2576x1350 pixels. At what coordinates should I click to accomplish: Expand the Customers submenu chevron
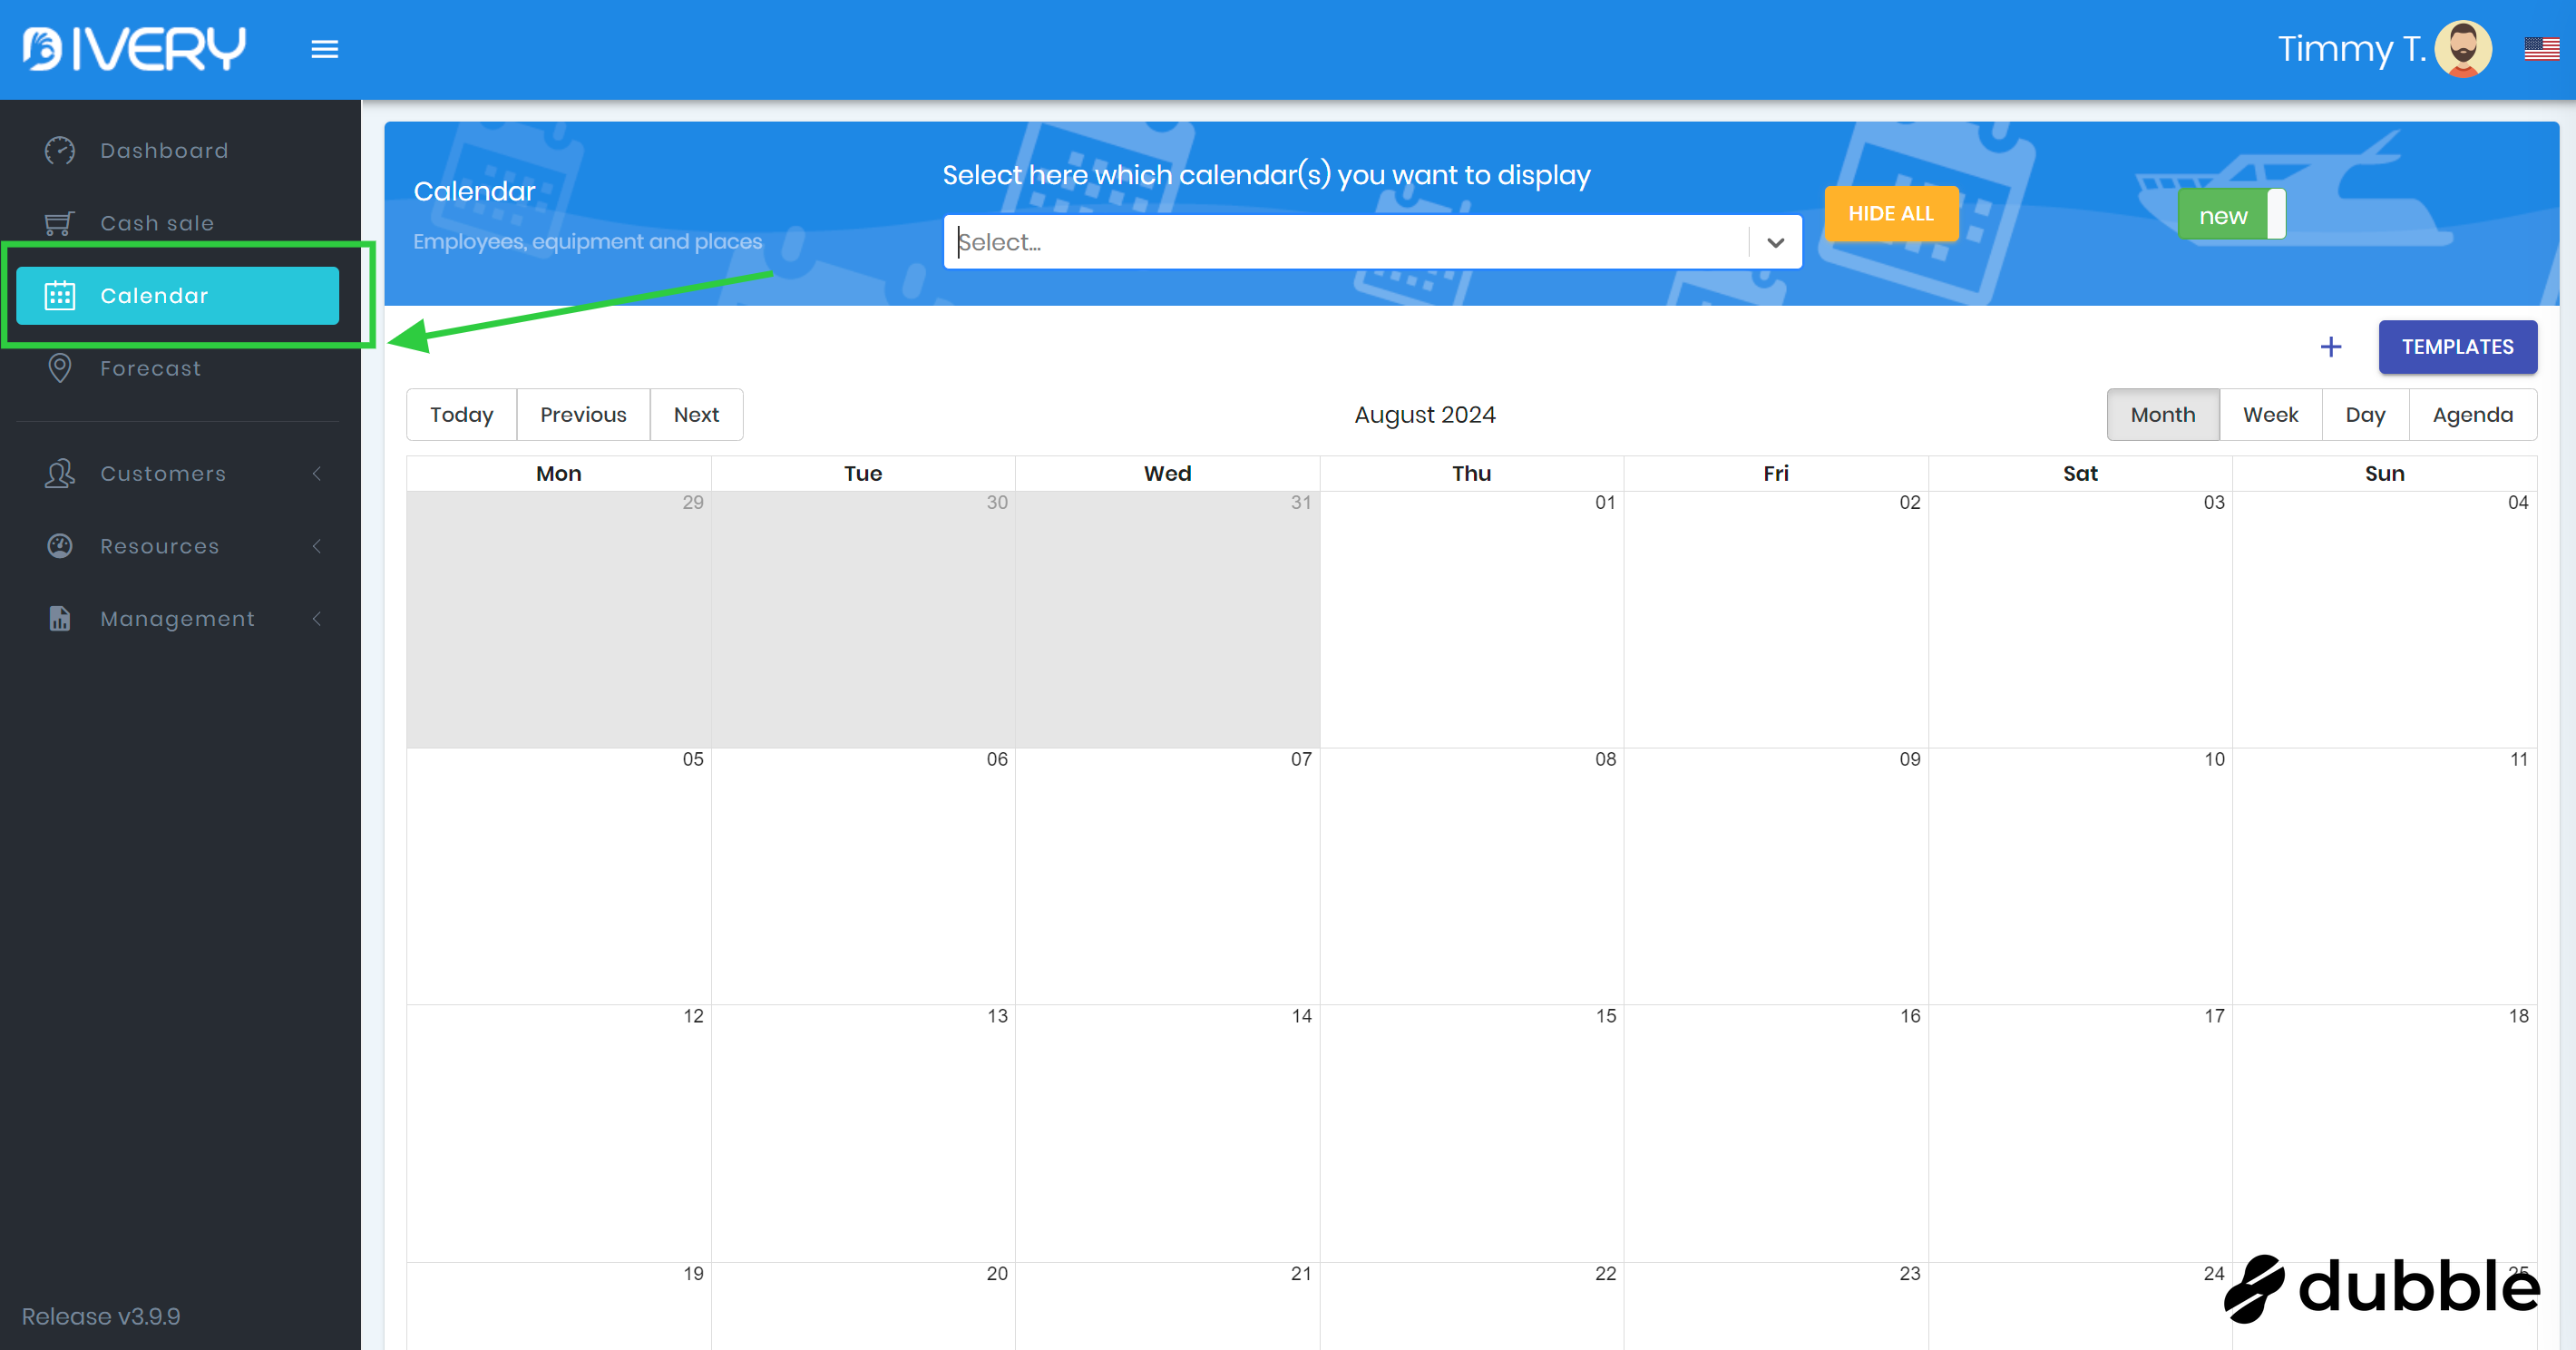point(317,474)
